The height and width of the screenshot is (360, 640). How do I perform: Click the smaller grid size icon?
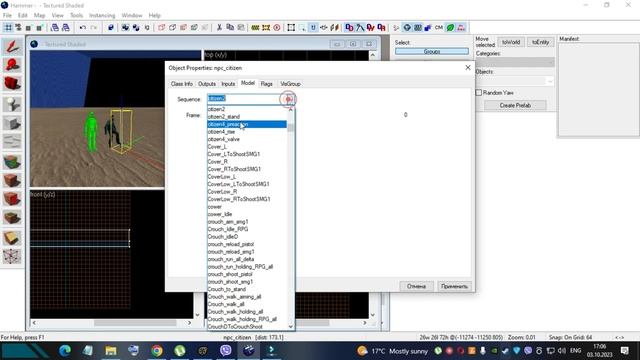click(29, 28)
